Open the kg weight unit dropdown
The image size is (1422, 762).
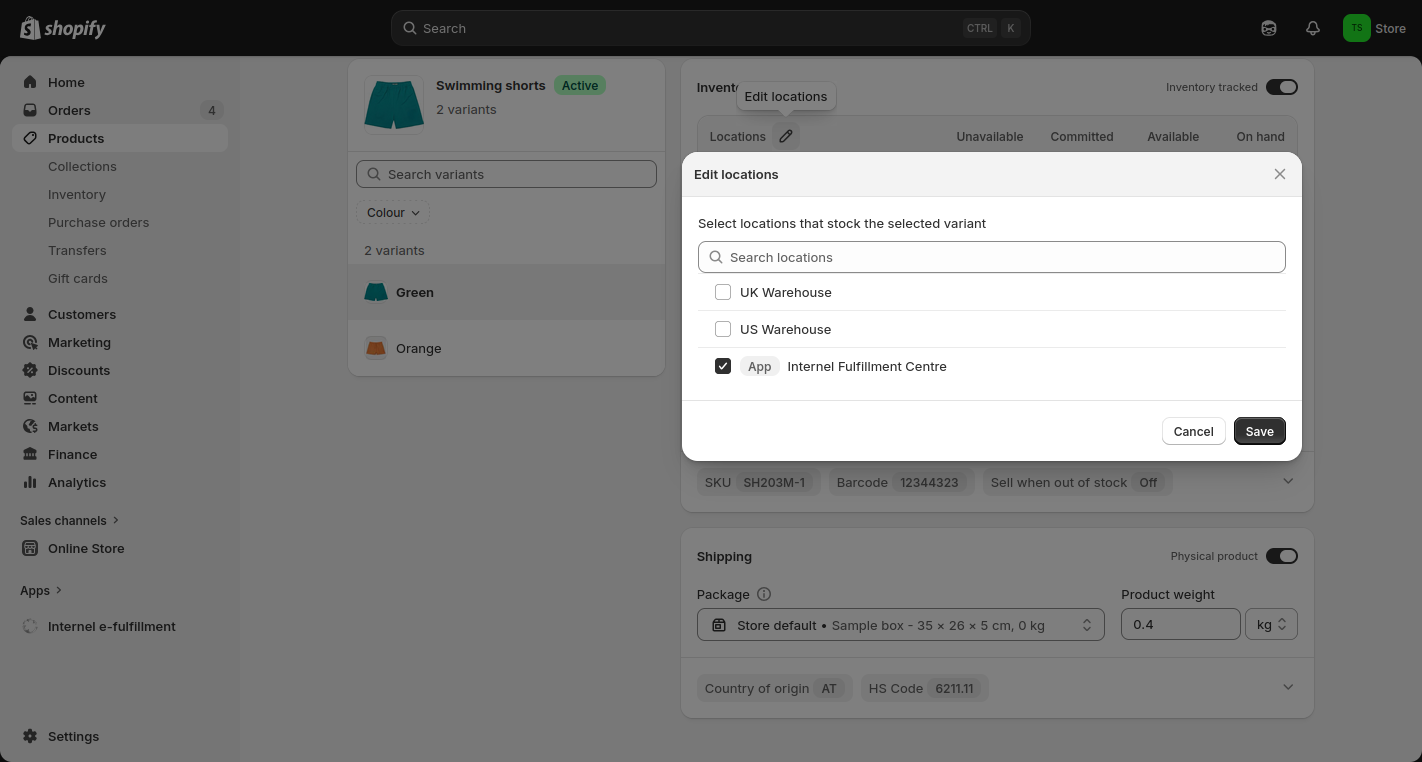(x=1271, y=624)
